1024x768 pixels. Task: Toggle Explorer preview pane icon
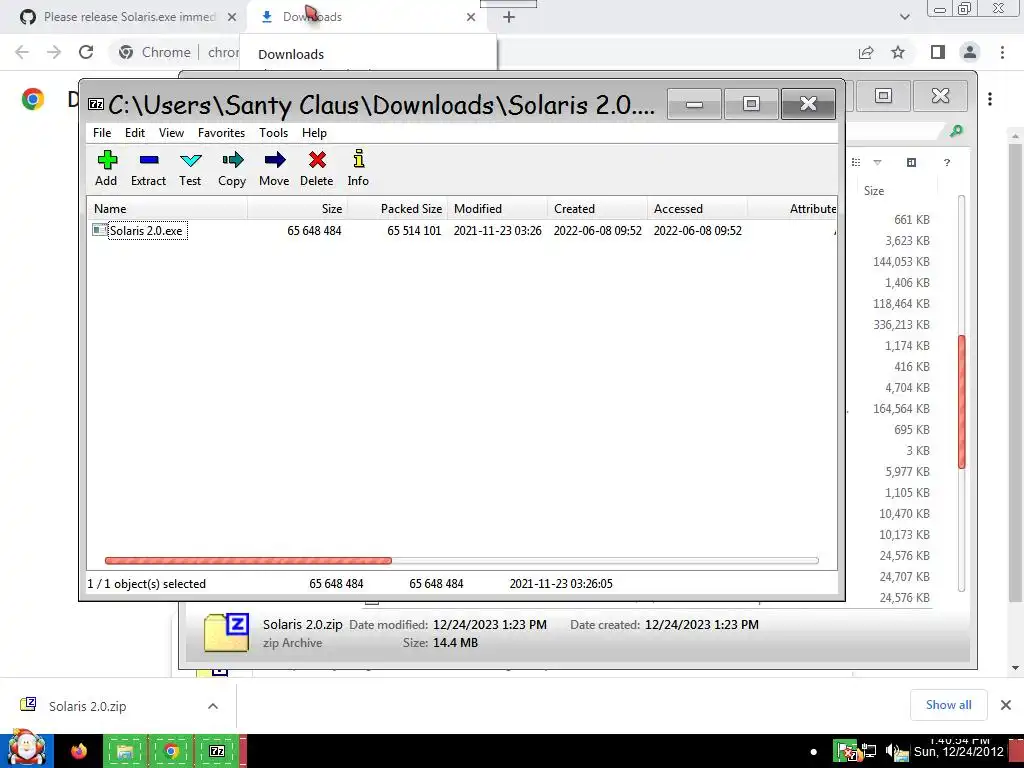pos(912,163)
